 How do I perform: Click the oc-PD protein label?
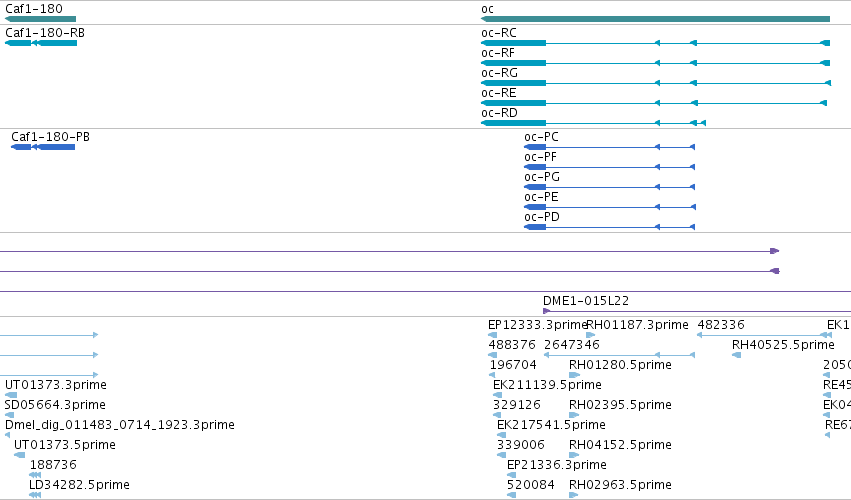(x=542, y=217)
